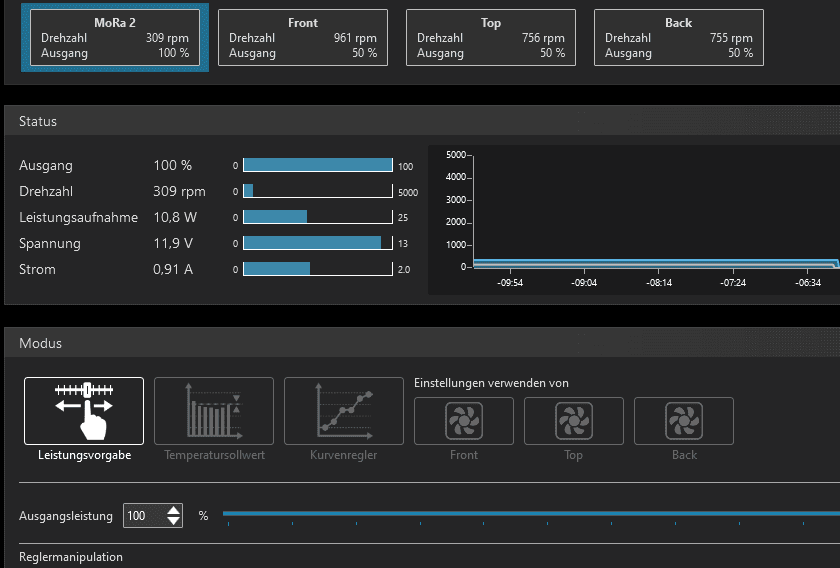Click the Reglermanipulation heading

pyautogui.click(x=71, y=557)
